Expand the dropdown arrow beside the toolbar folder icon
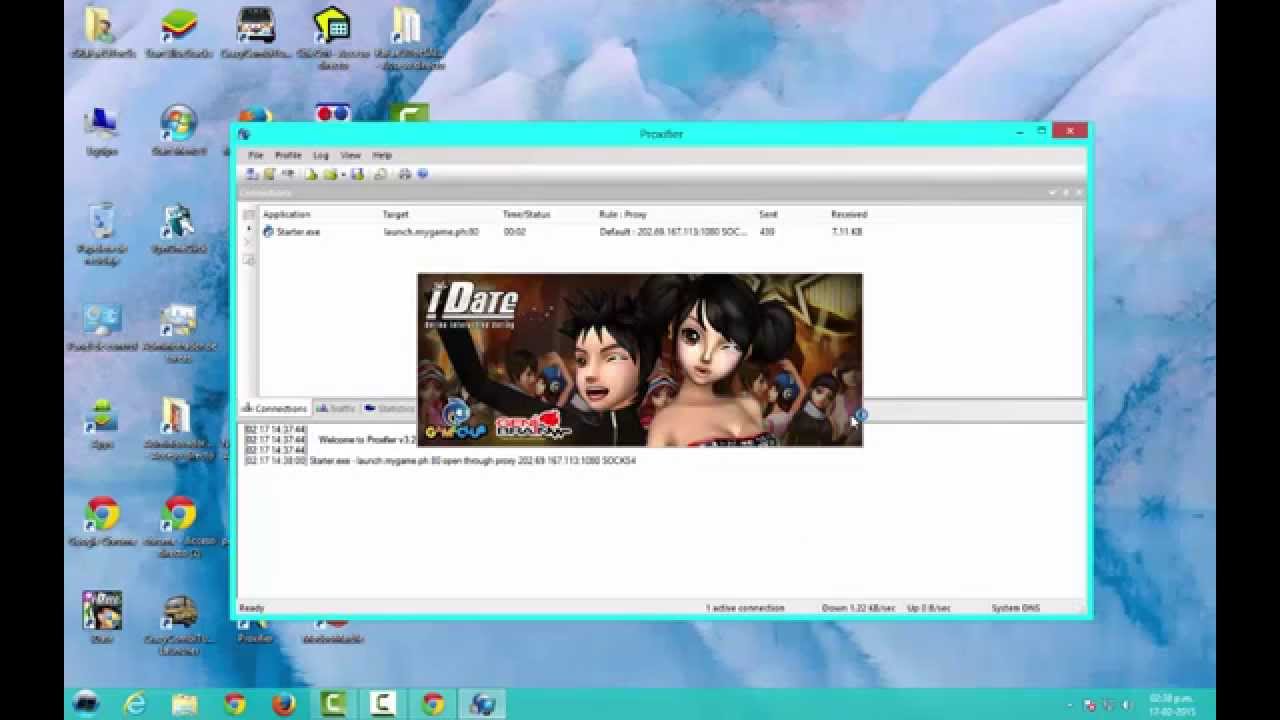 pos(343,174)
